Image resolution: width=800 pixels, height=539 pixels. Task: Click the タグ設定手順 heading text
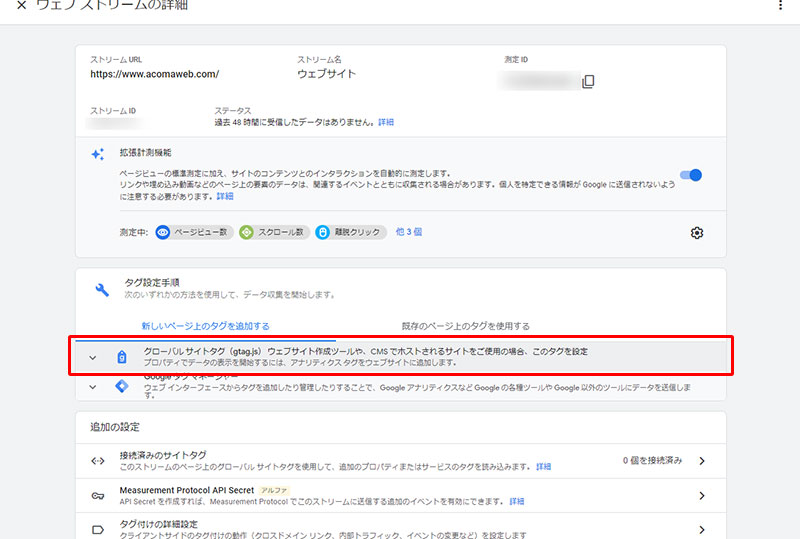coord(152,282)
